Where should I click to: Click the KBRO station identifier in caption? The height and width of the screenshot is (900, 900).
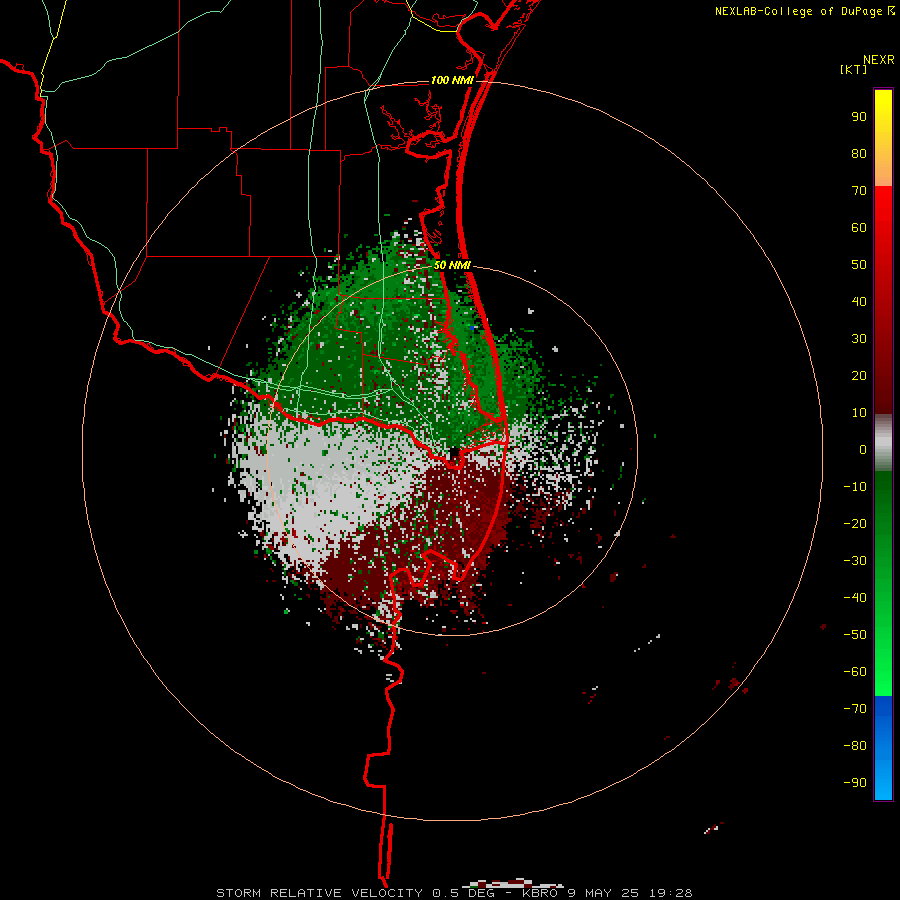[540, 893]
